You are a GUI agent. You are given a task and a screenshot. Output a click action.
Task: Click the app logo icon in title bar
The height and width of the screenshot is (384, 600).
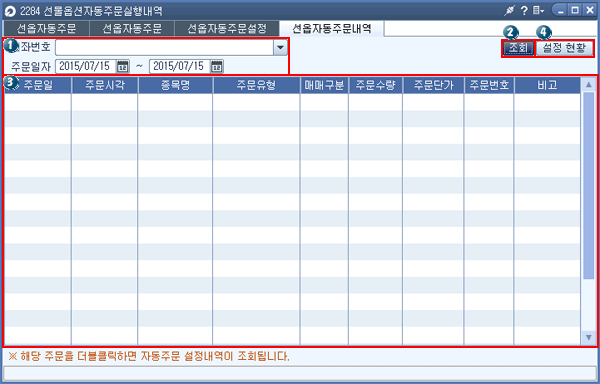tap(10, 11)
